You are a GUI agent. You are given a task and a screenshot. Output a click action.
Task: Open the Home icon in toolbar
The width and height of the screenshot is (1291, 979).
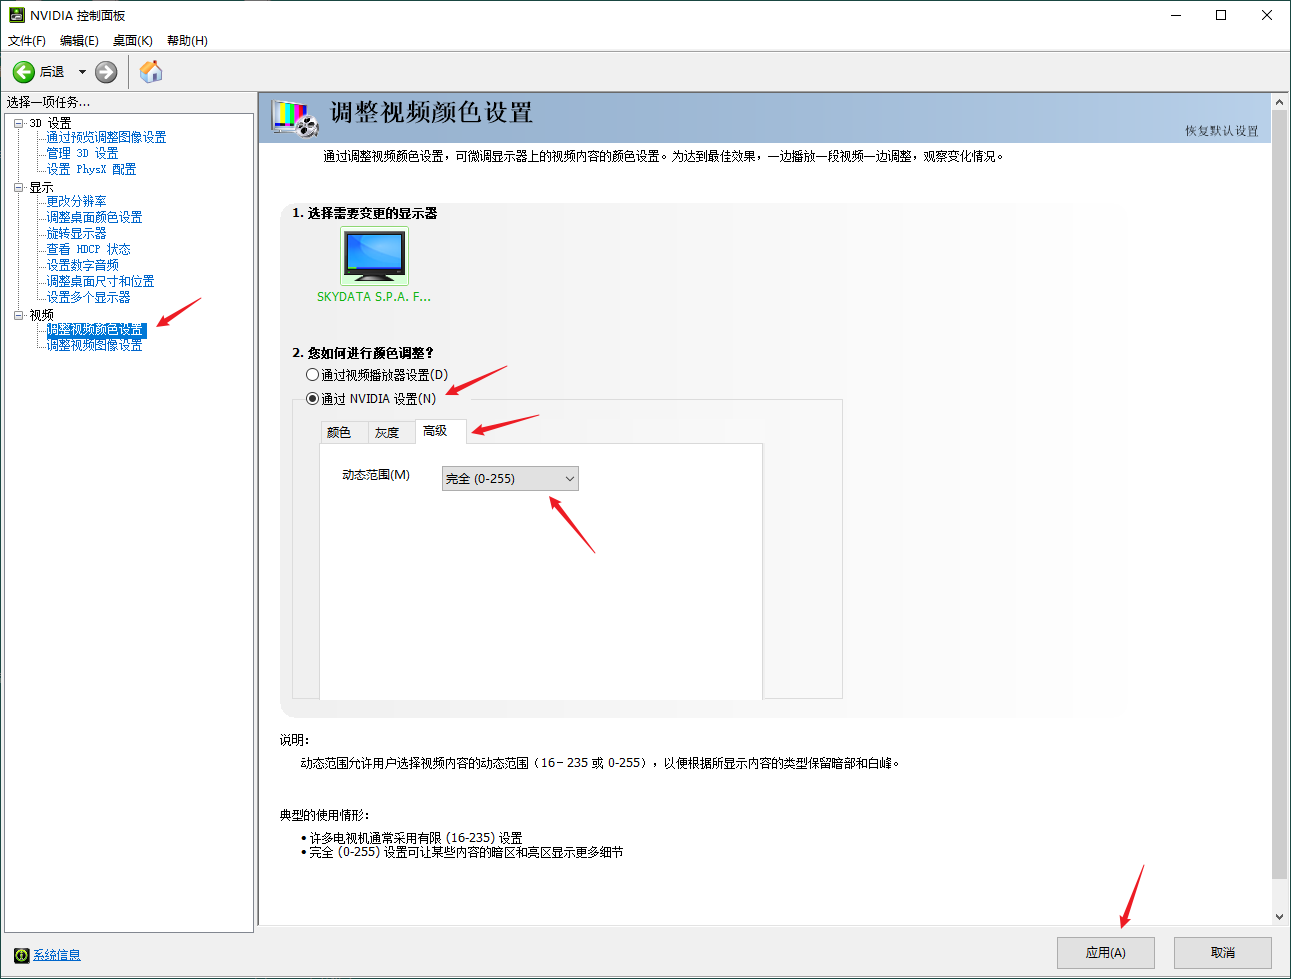pyautogui.click(x=151, y=72)
